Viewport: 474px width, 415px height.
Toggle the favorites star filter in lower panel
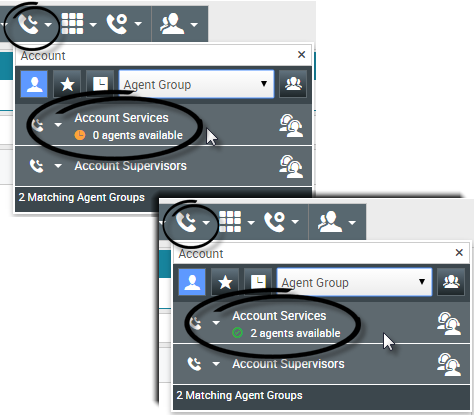[225, 282]
